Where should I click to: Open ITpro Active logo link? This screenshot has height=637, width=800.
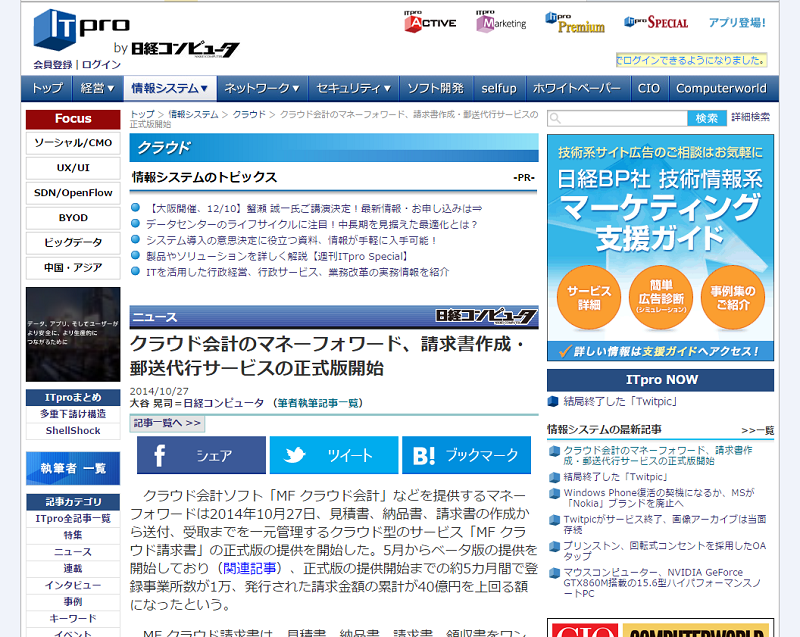430,22
